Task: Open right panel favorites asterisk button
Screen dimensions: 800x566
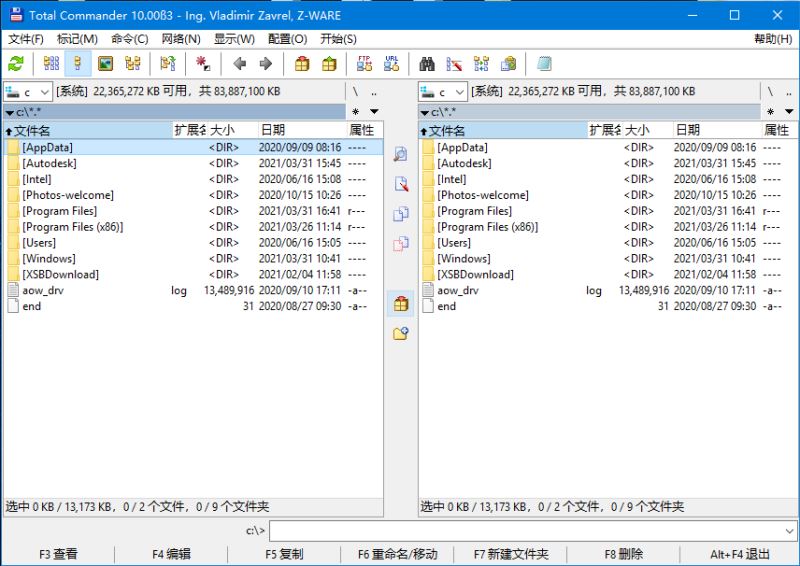Action: click(770, 111)
